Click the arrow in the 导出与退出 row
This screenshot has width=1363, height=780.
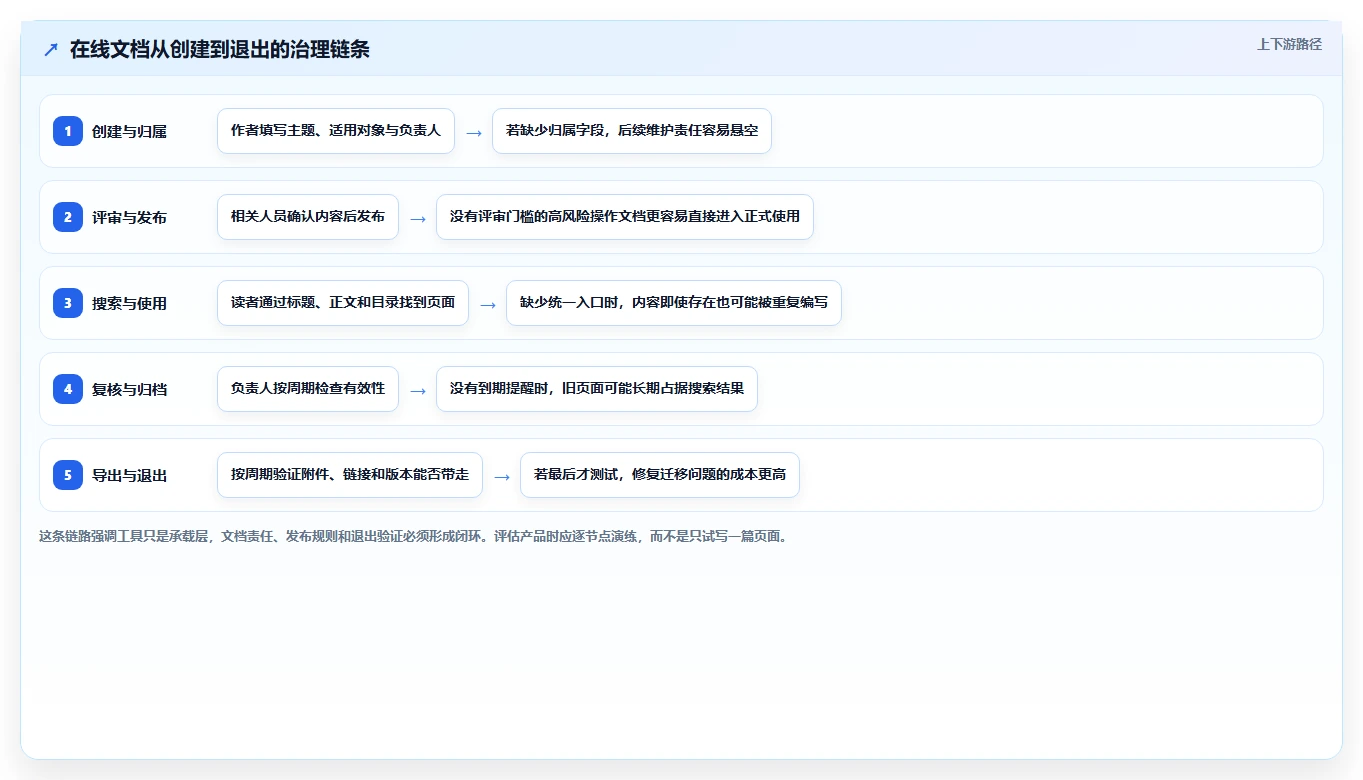click(502, 476)
